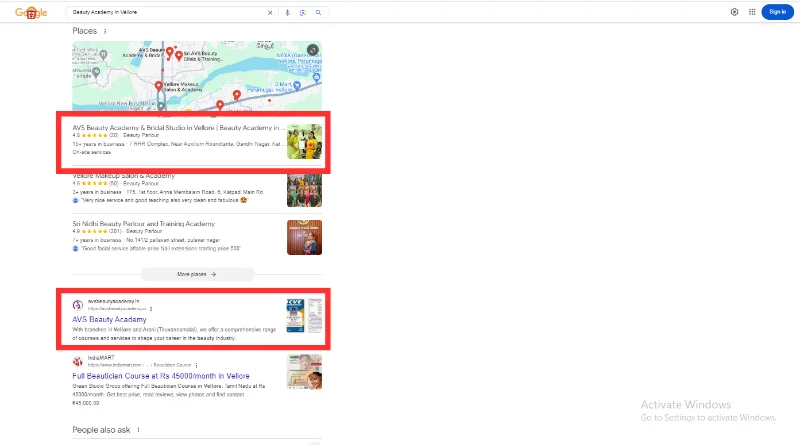This screenshot has width=800, height=445.
Task: Open Google settings gear
Action: click(734, 12)
